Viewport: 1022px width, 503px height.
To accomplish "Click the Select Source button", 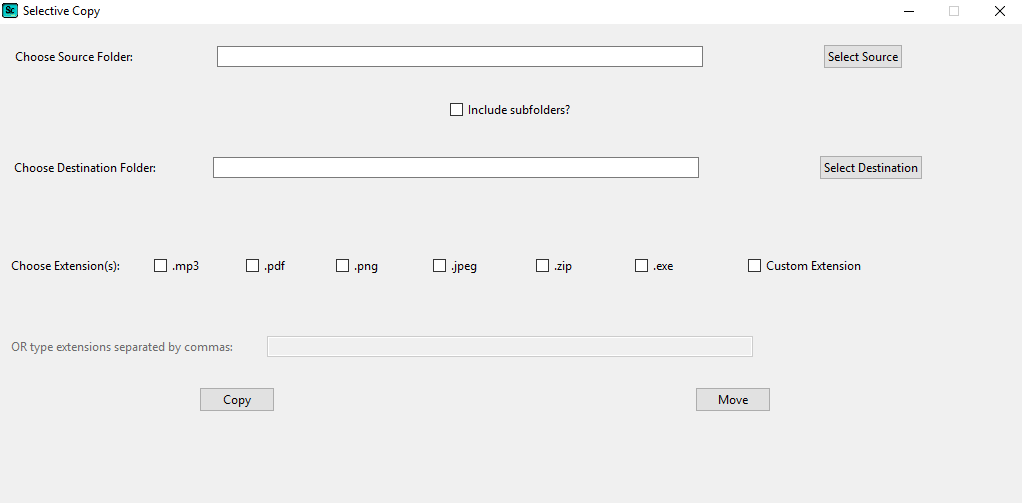I will 862,57.
